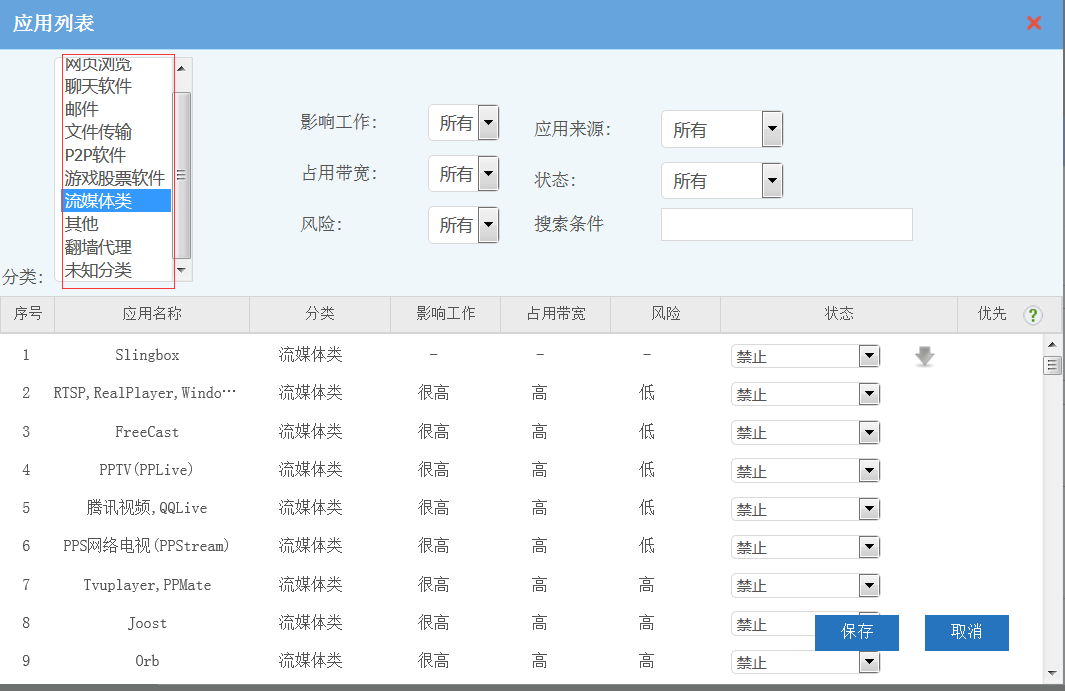1065x691 pixels.
Task: Select 翻墙代理 category in list
Action: (98, 247)
